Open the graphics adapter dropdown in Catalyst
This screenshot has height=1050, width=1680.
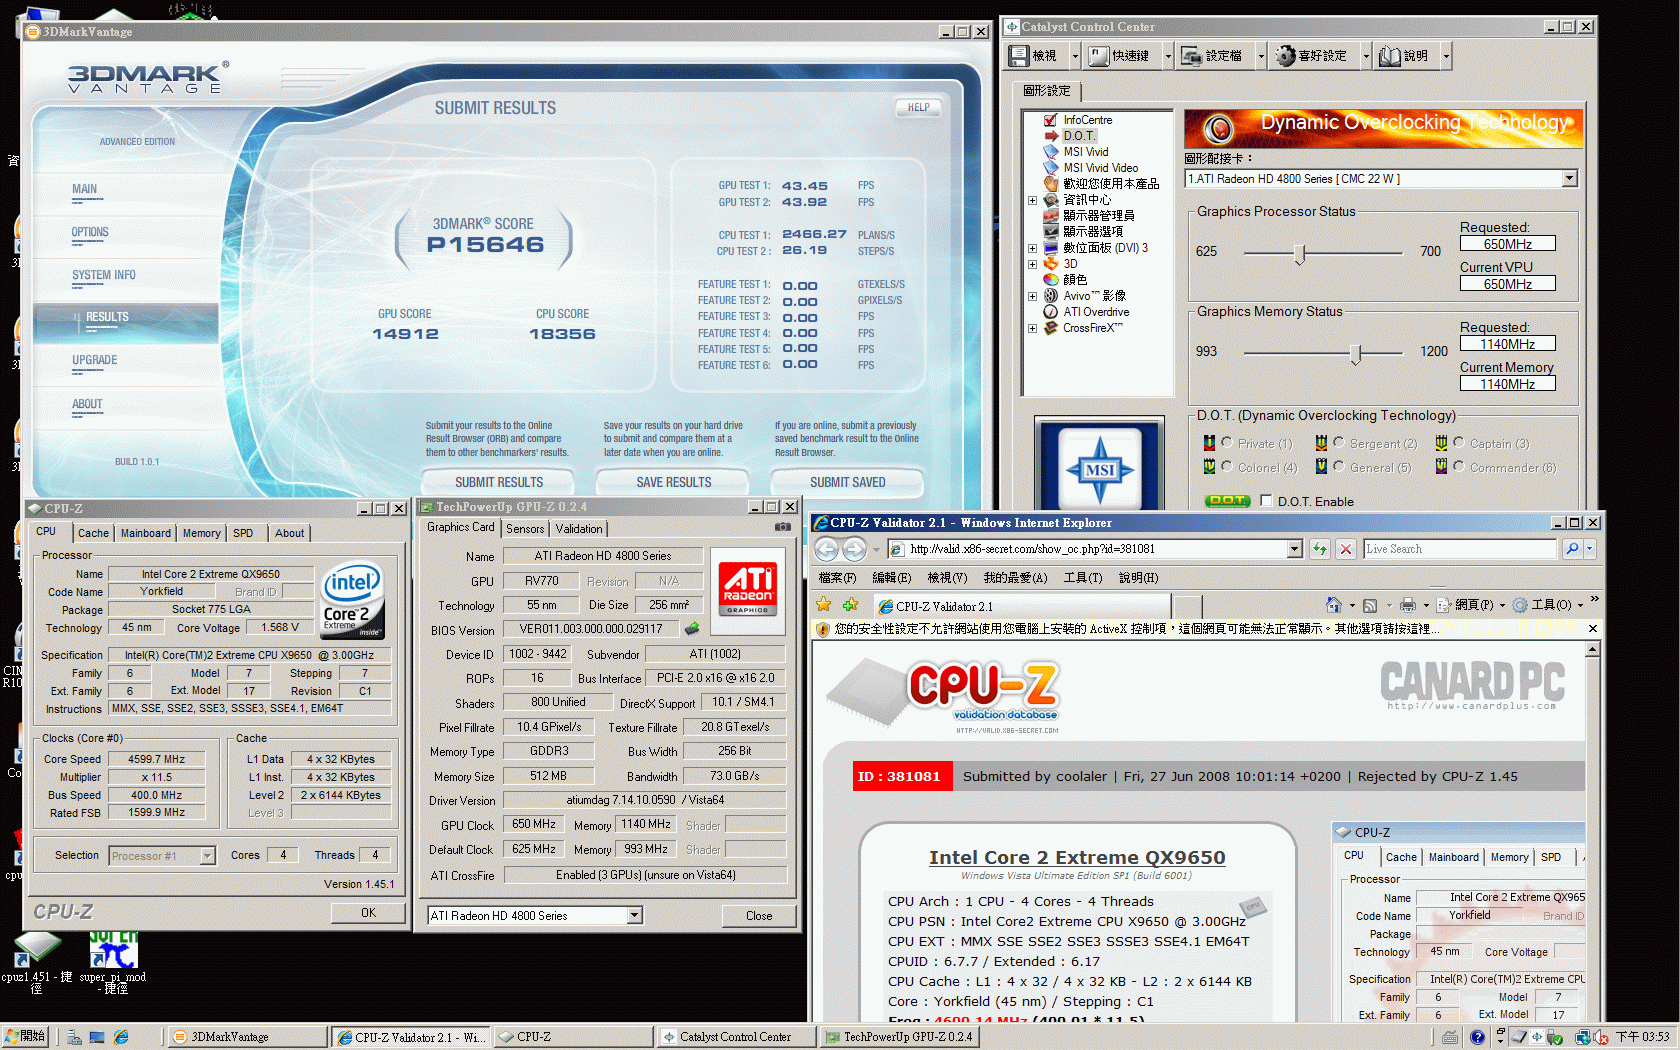click(x=1569, y=179)
